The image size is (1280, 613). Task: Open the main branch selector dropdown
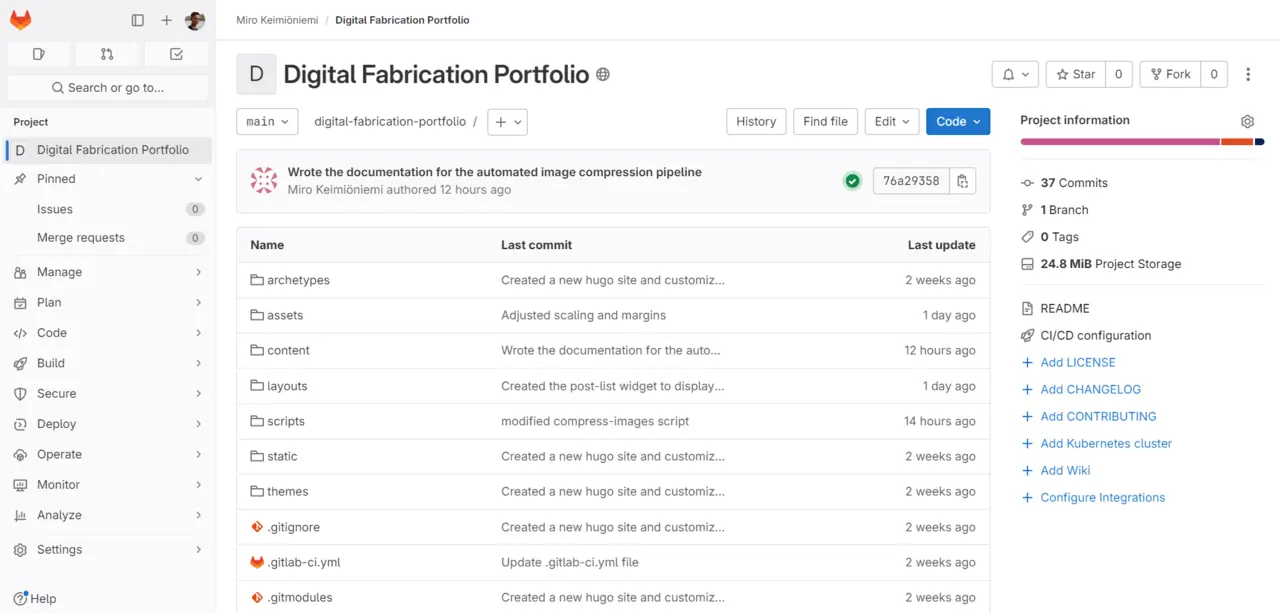point(267,121)
